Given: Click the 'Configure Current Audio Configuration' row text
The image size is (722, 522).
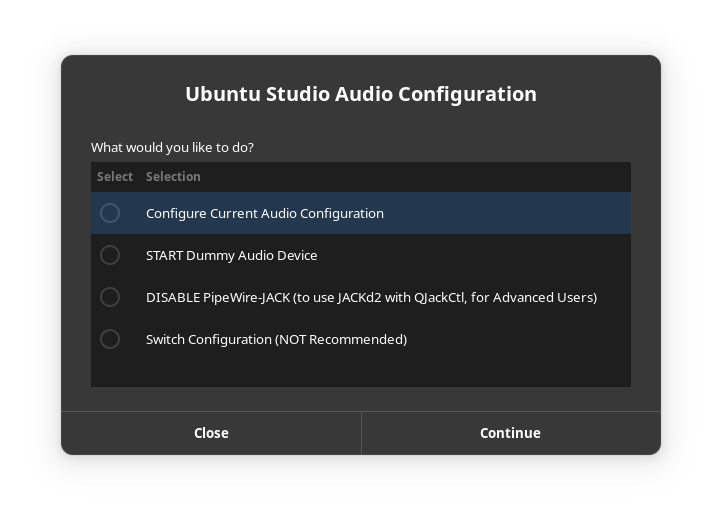Looking at the screenshot, I should [264, 213].
